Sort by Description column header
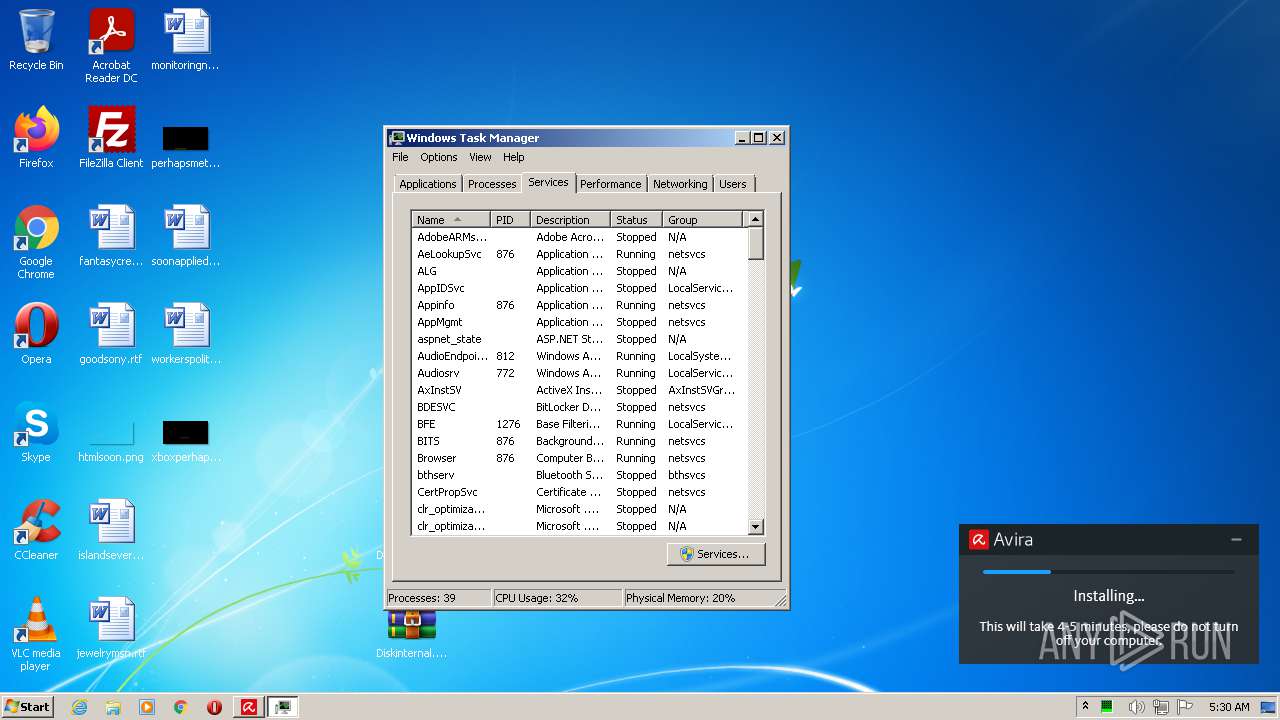The height and width of the screenshot is (720, 1280). click(570, 220)
